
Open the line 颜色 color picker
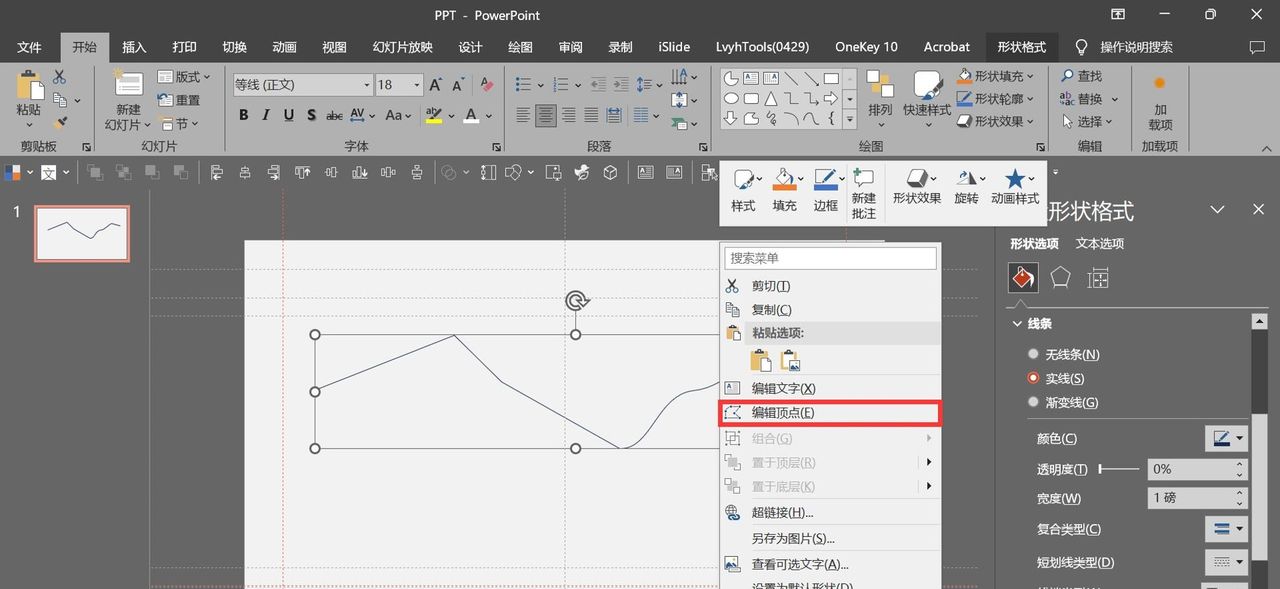(1226, 438)
